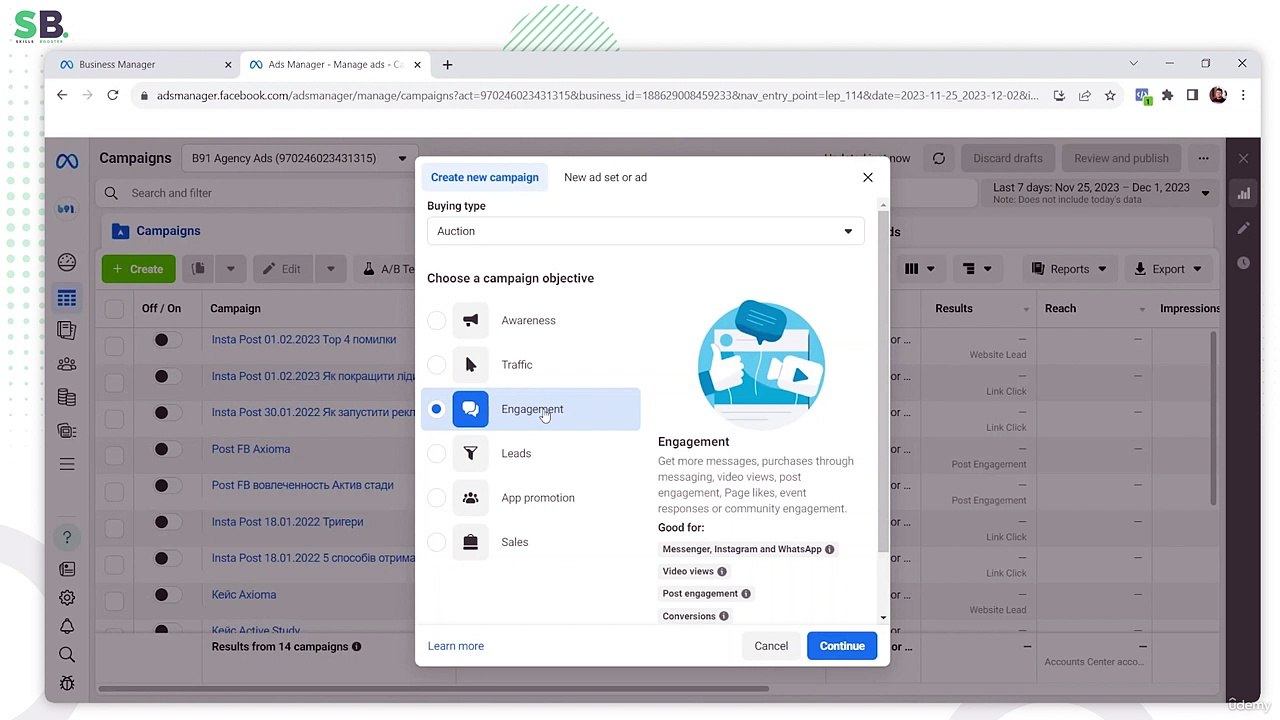Select the App promotion radio button
1280x720 pixels.
click(x=436, y=498)
